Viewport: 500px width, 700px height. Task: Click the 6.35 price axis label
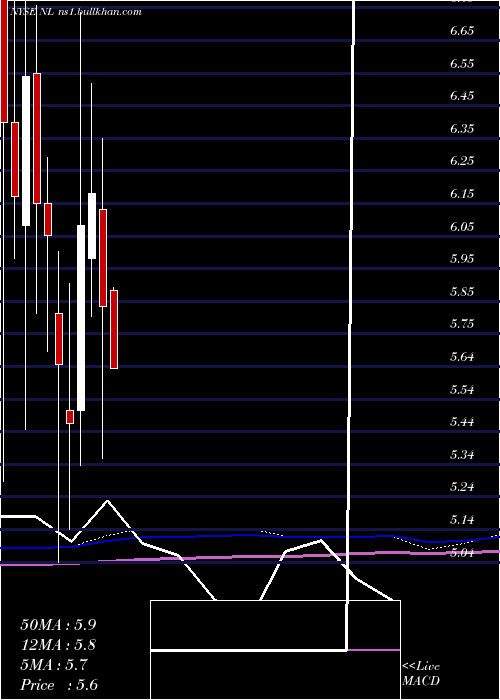[x=462, y=129]
